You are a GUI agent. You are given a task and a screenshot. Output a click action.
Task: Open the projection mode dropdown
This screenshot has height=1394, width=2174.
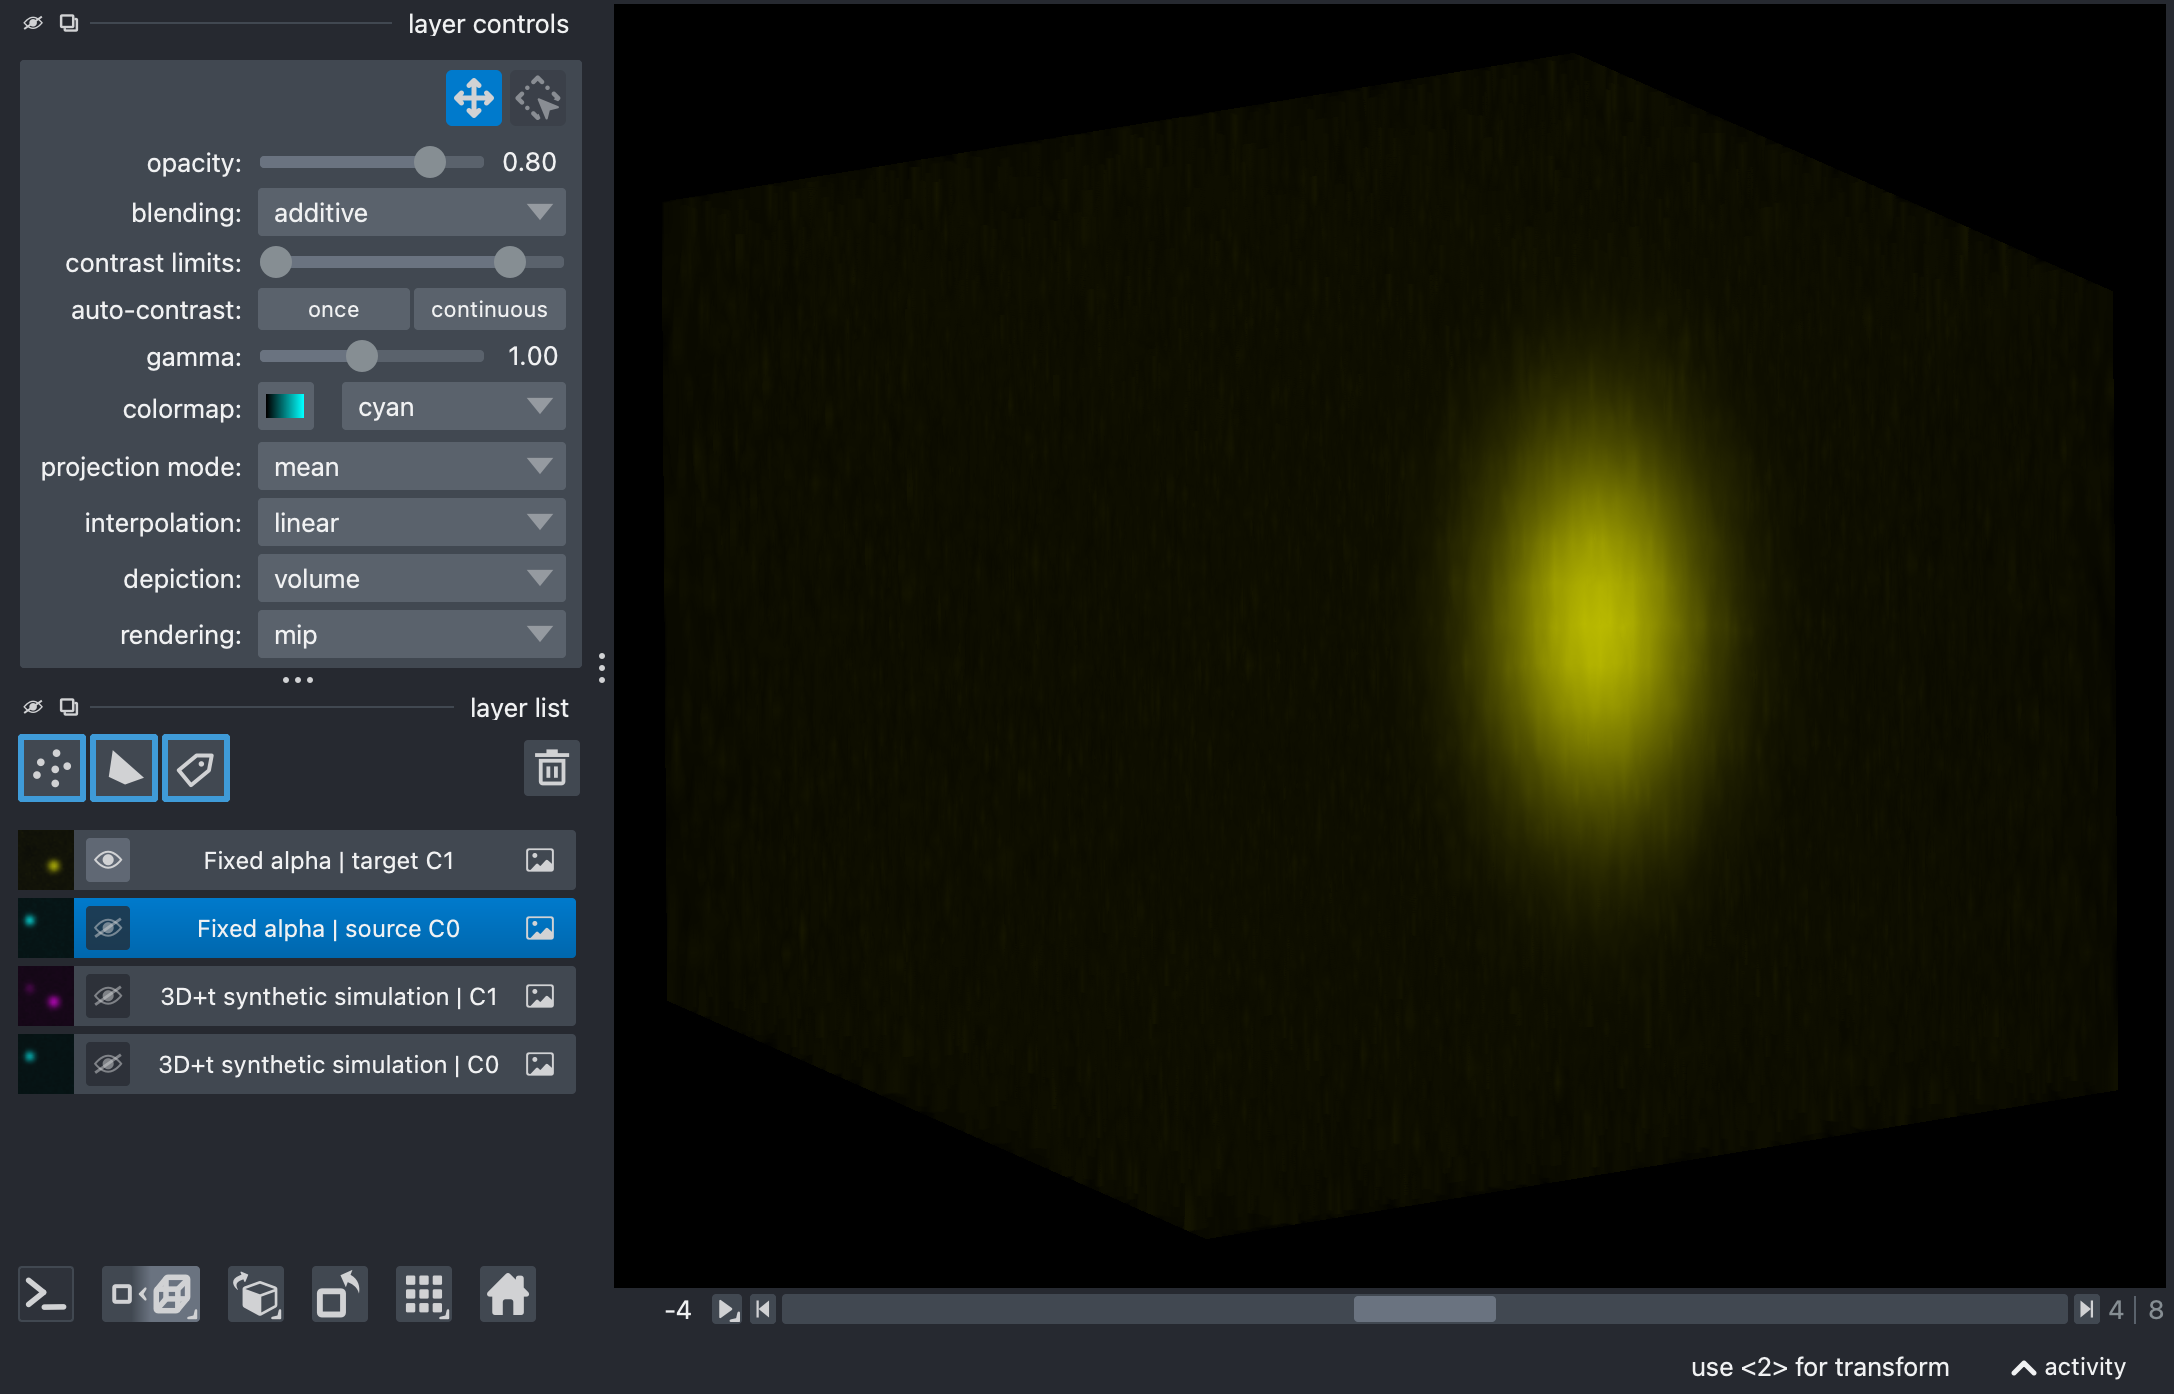click(412, 466)
